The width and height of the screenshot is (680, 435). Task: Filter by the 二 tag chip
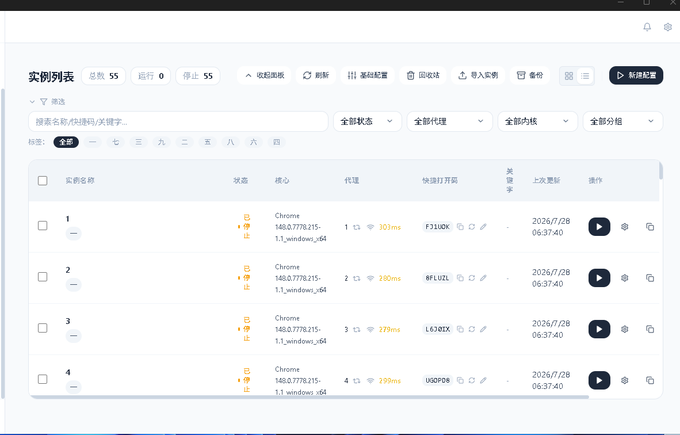coord(184,142)
